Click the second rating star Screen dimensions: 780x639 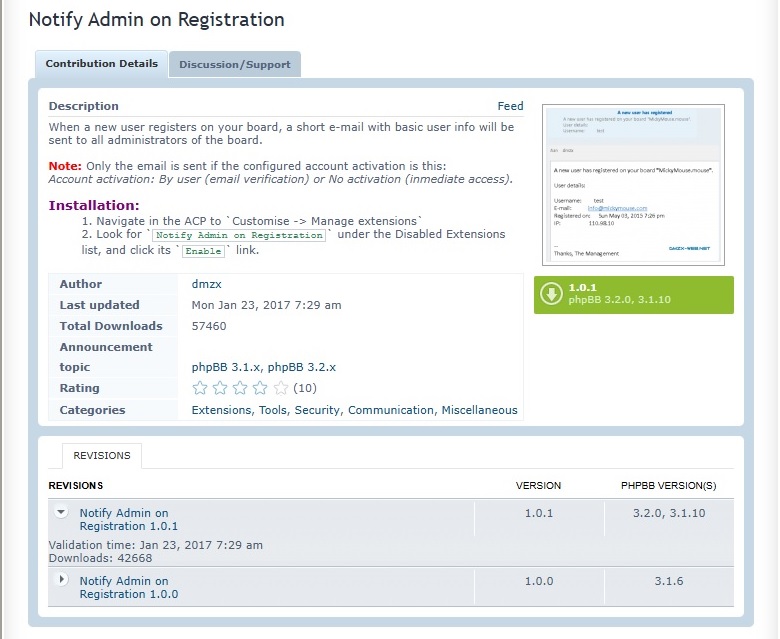(x=220, y=388)
